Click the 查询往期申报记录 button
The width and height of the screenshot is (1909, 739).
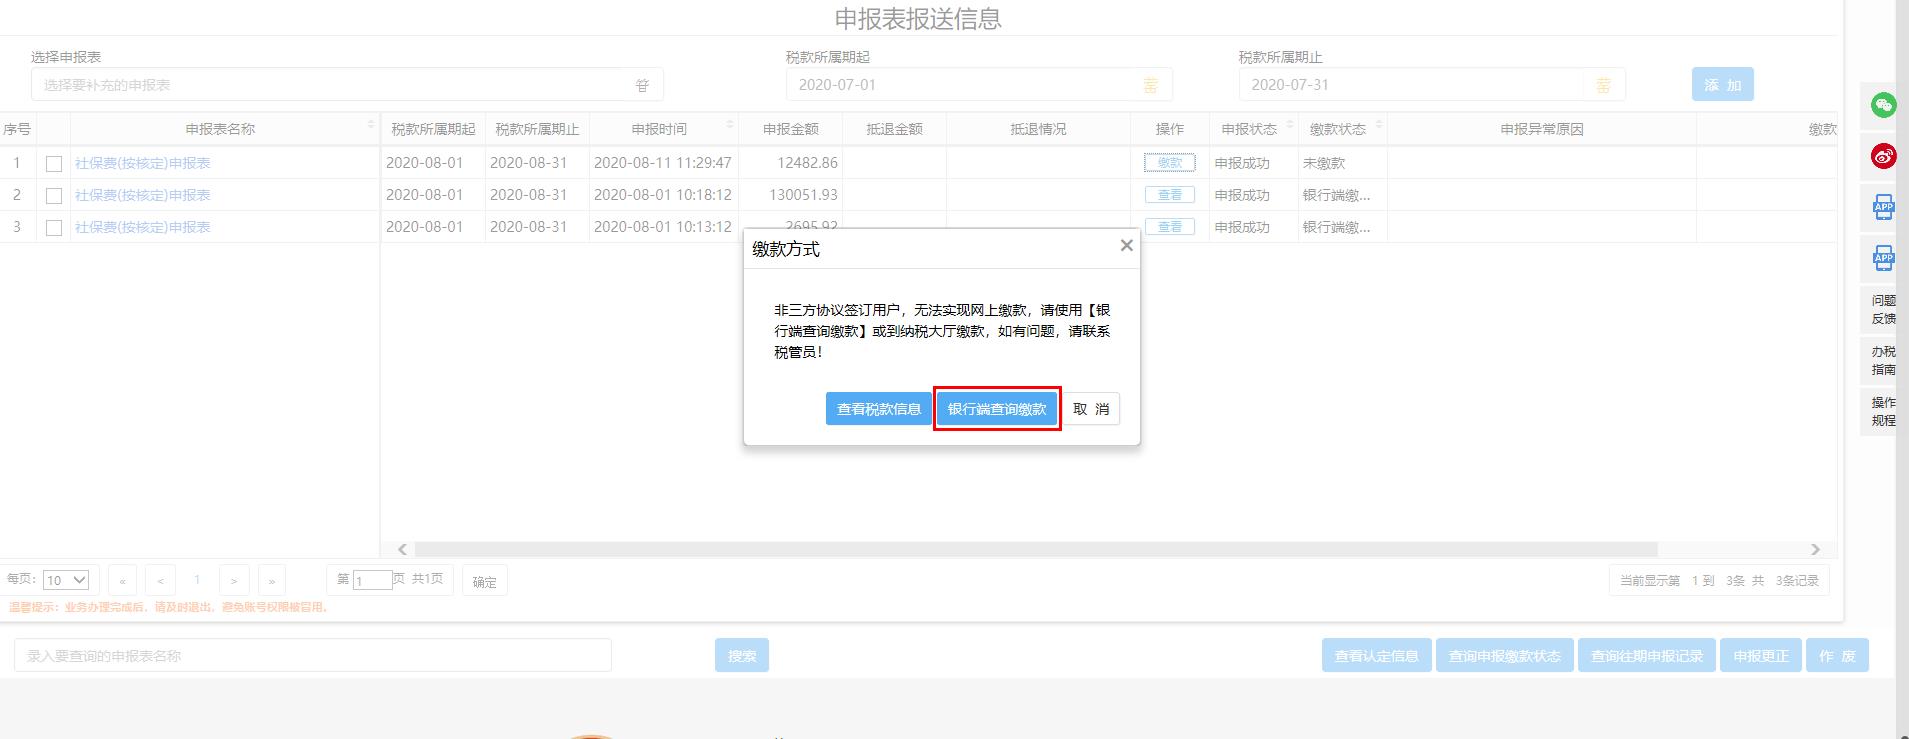(1647, 655)
